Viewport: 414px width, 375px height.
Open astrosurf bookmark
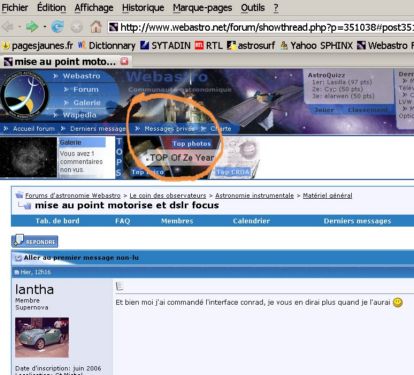[251, 45]
